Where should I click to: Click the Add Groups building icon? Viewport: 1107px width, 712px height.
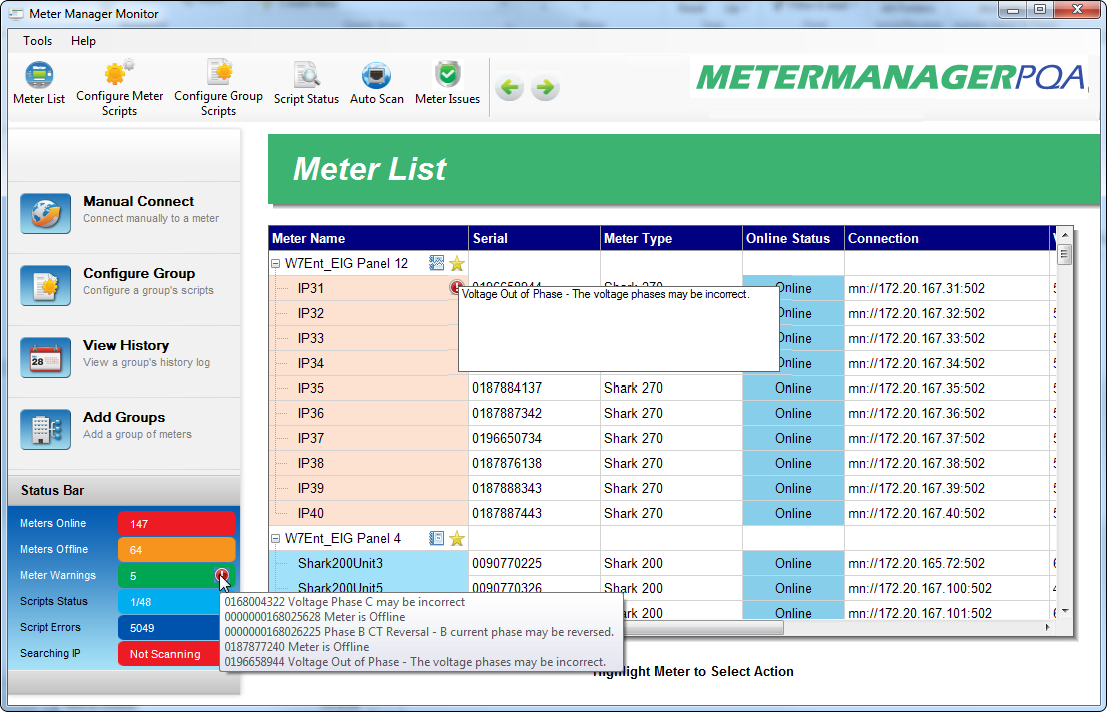45,429
